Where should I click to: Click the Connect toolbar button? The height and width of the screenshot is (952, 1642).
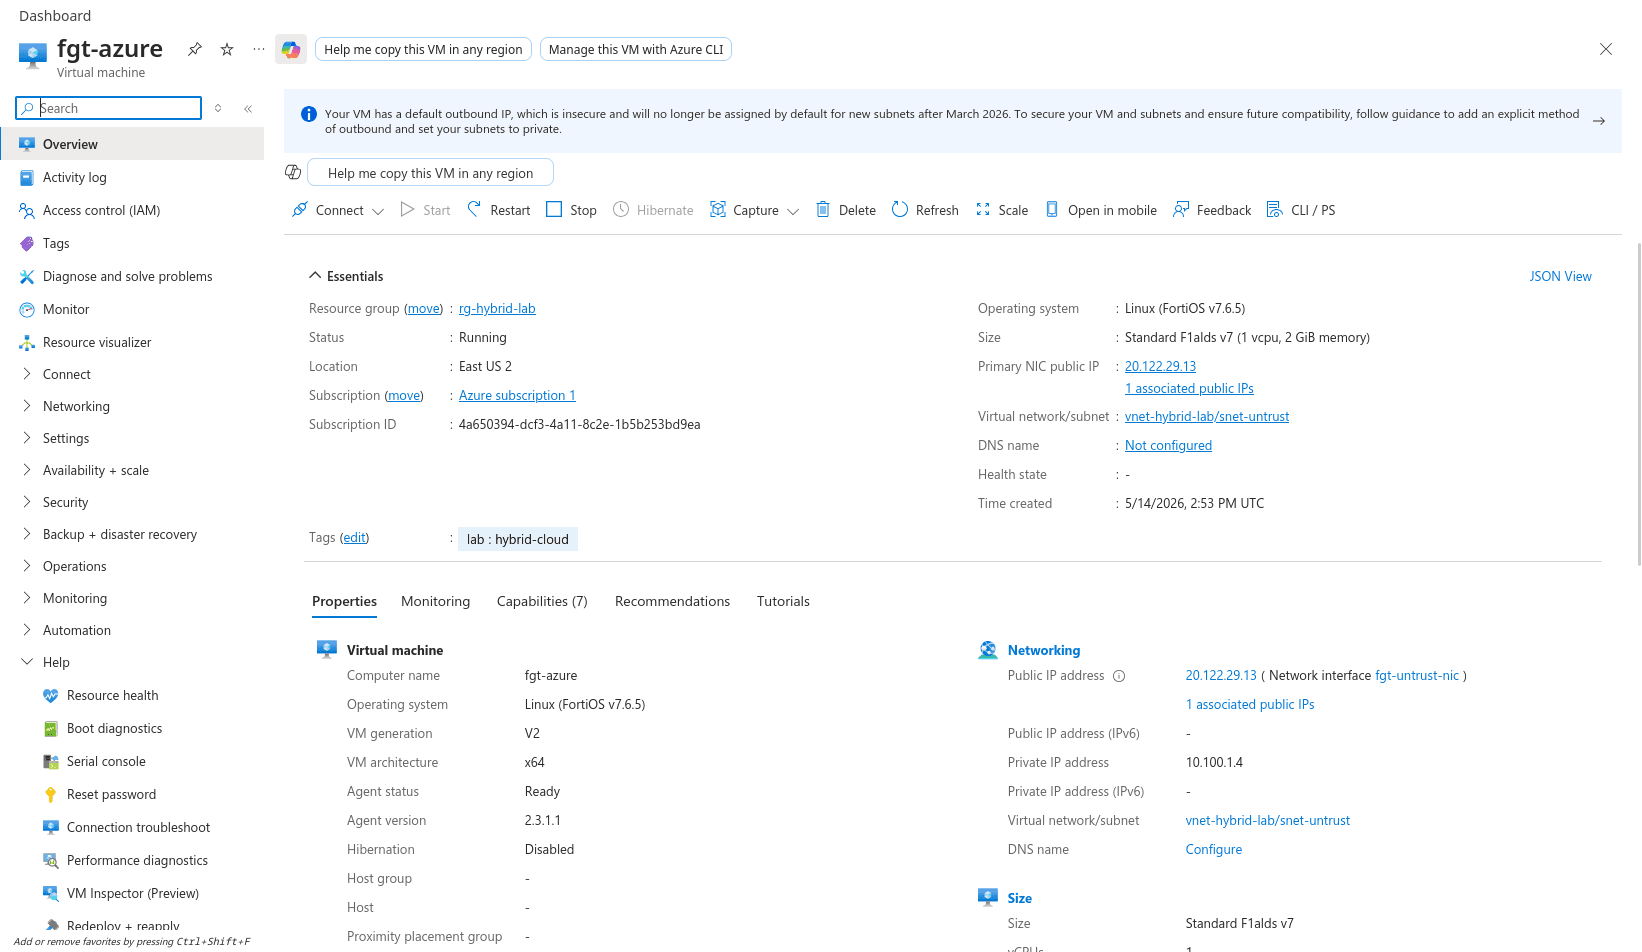click(x=328, y=210)
